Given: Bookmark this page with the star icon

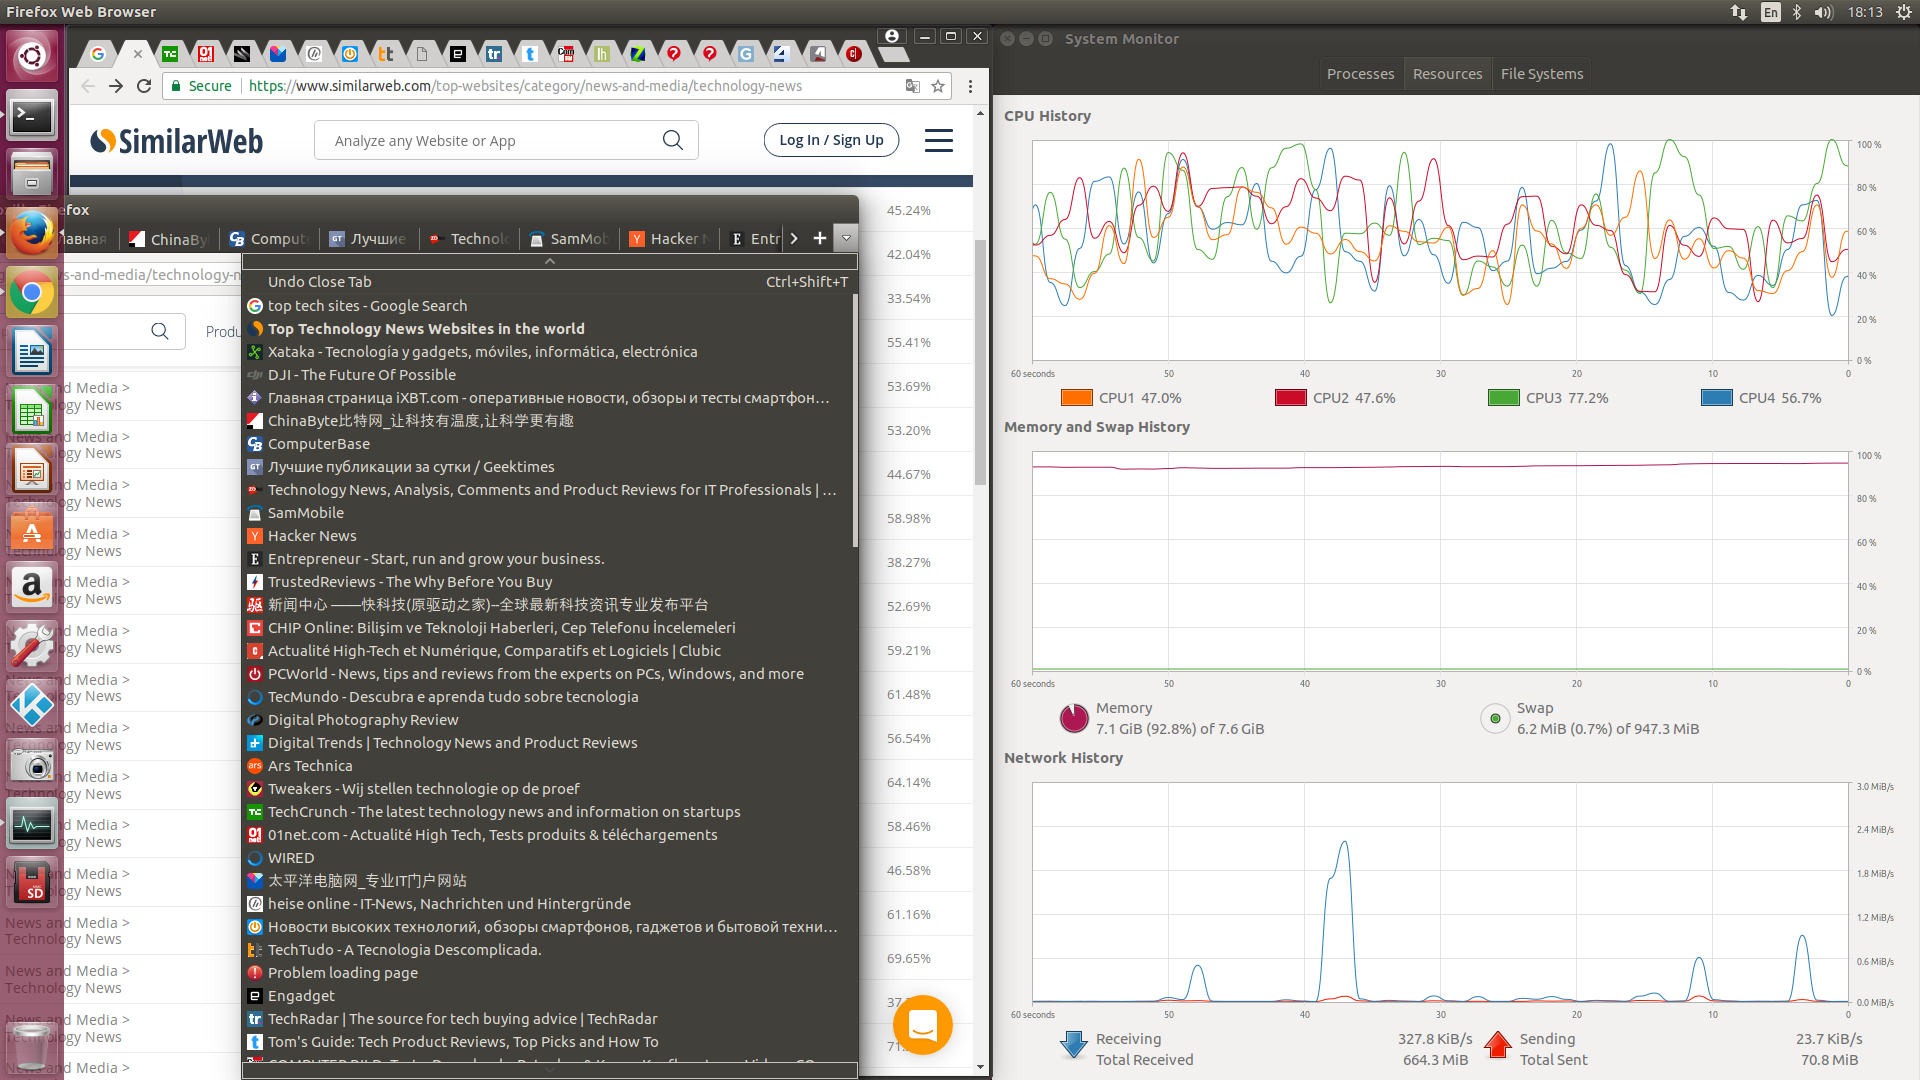Looking at the screenshot, I should click(x=938, y=86).
